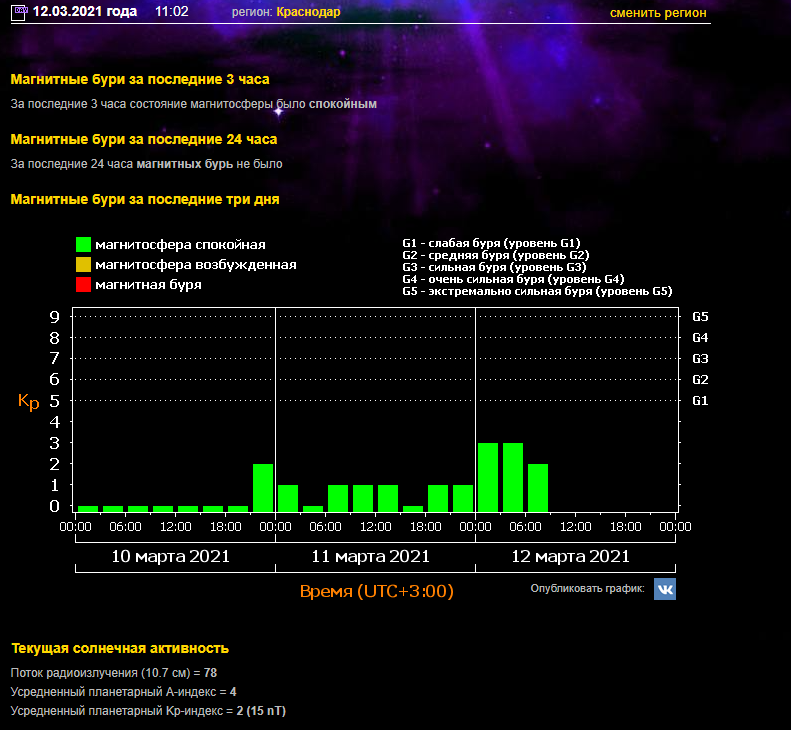Click the red 'магнитная буря' legend swatch
Viewport: 791px width, 730px height.
83,285
